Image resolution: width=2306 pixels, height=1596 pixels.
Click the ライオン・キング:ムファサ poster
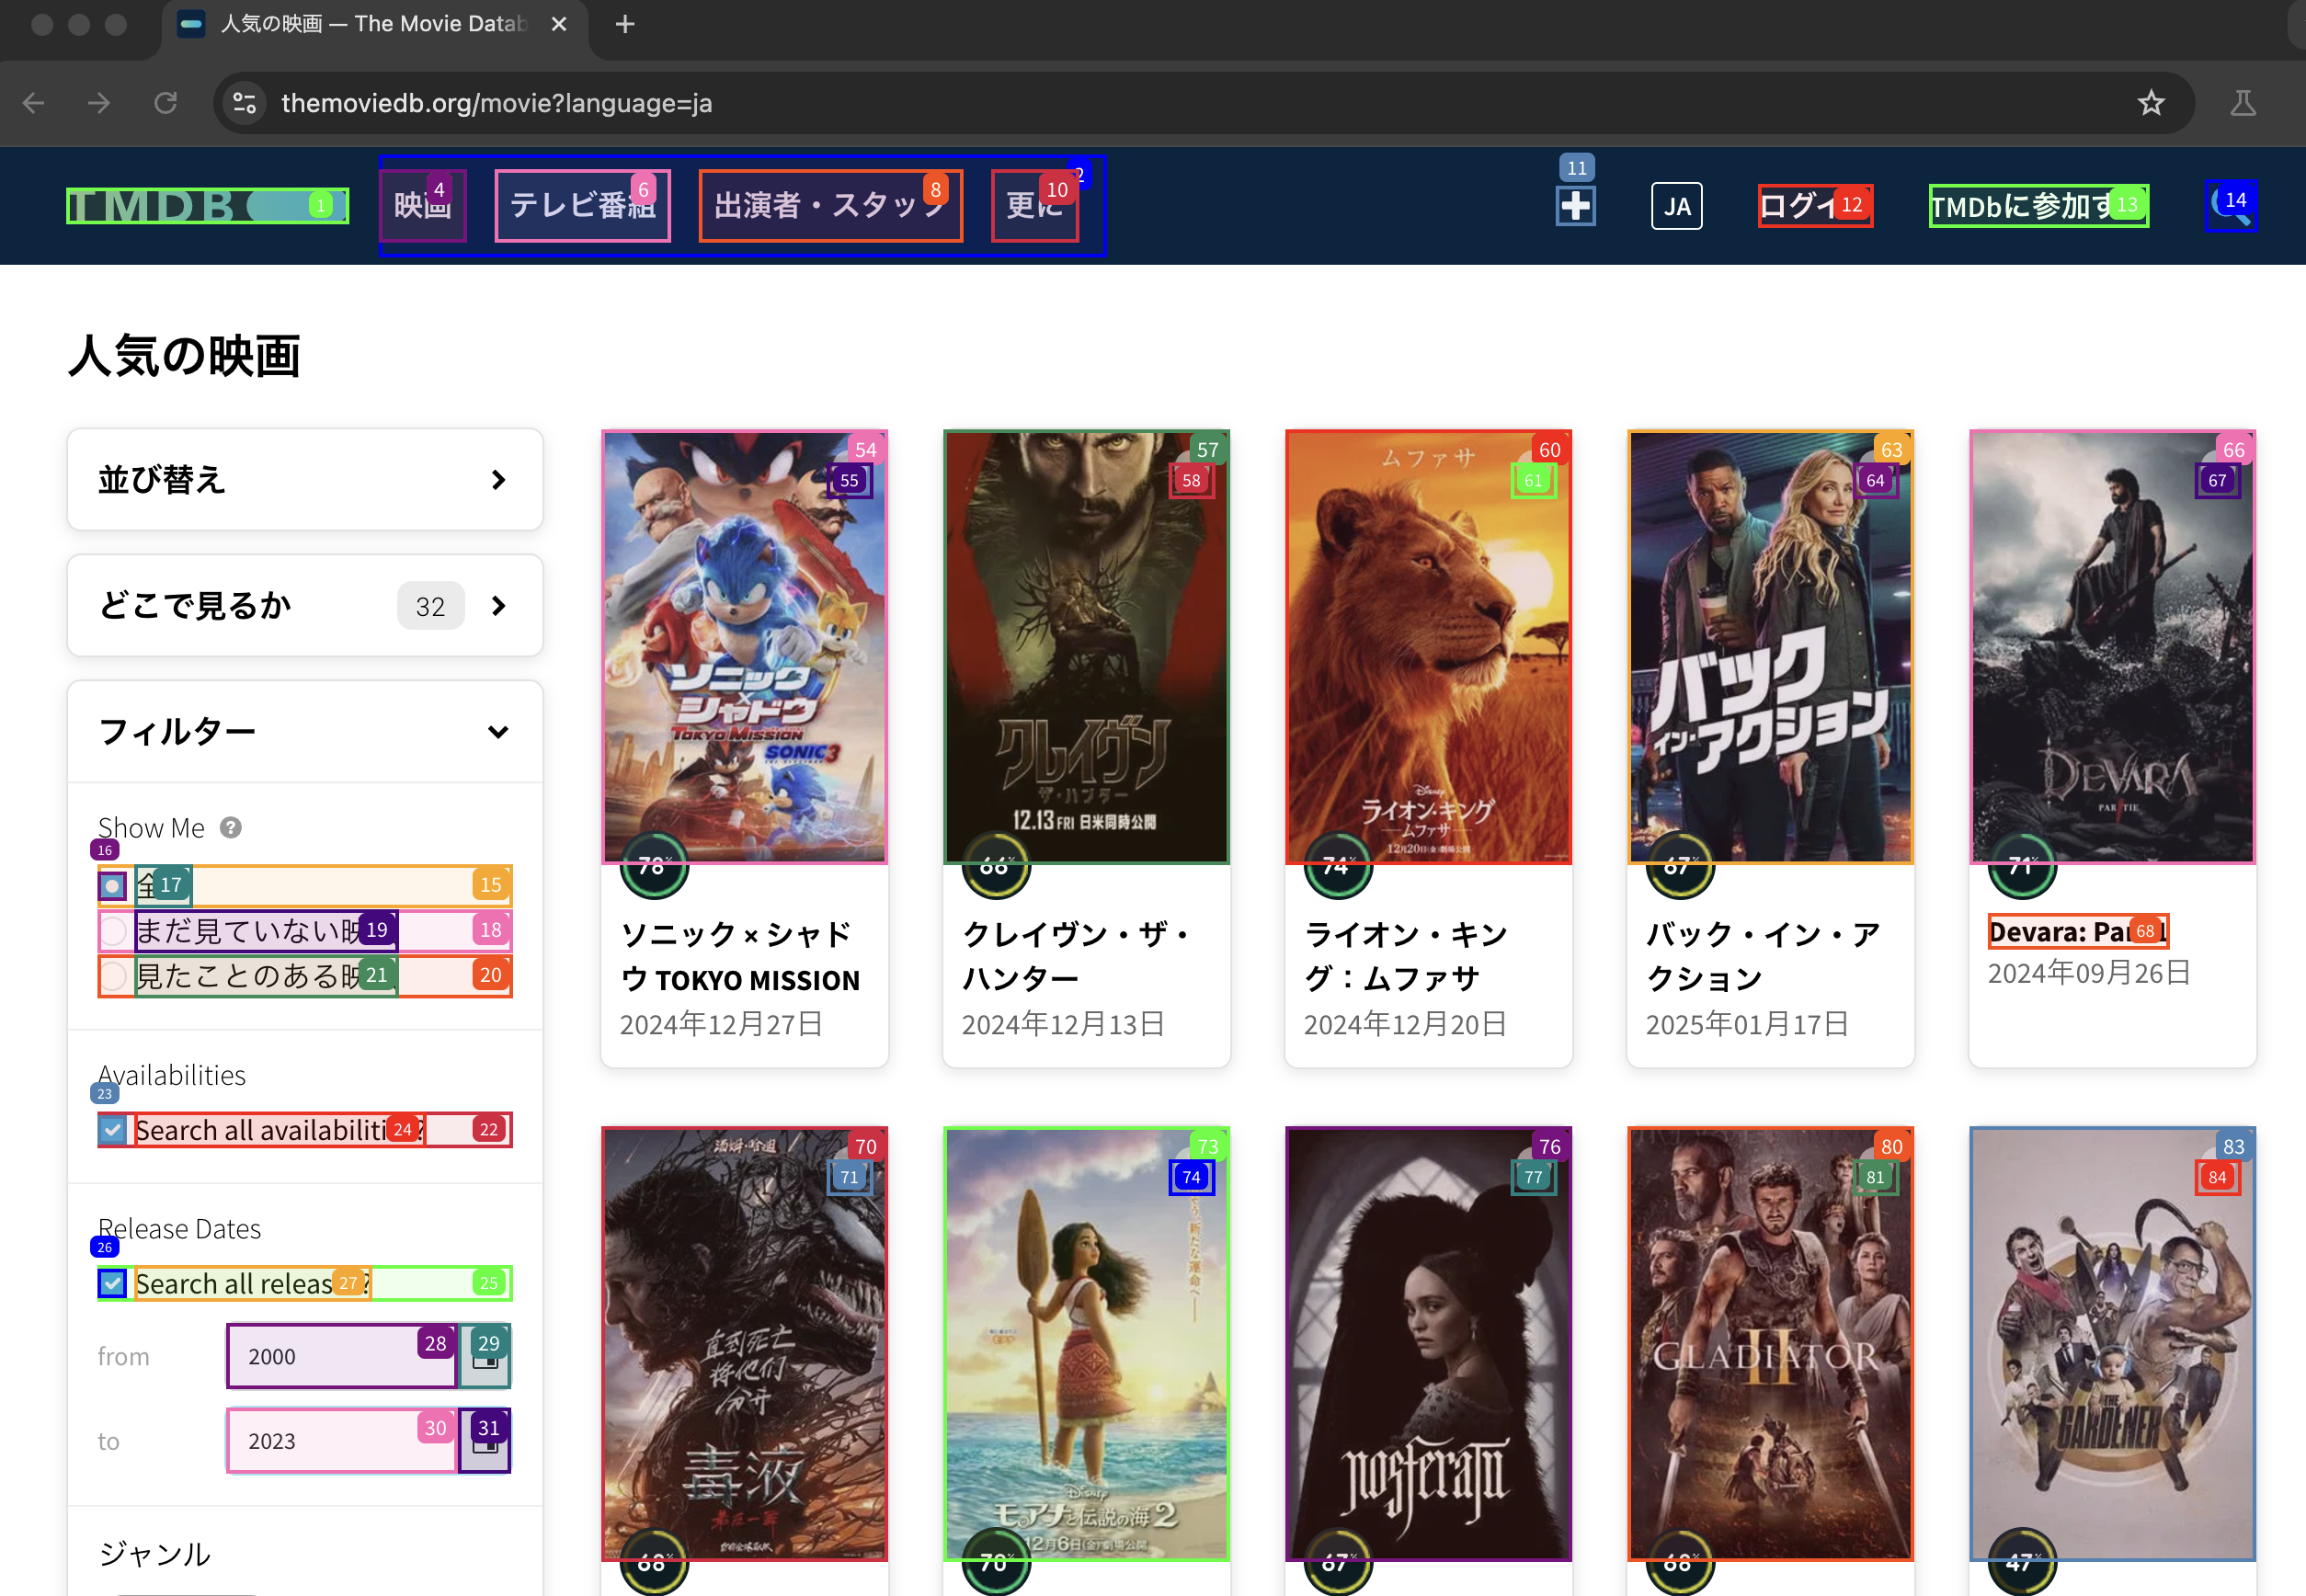[1427, 647]
